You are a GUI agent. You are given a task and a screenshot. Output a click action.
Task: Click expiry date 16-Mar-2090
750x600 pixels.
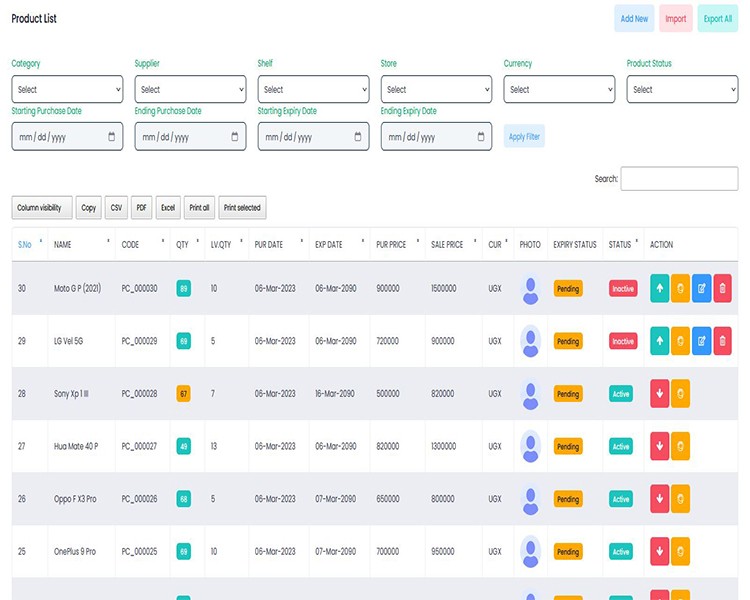click(335, 393)
